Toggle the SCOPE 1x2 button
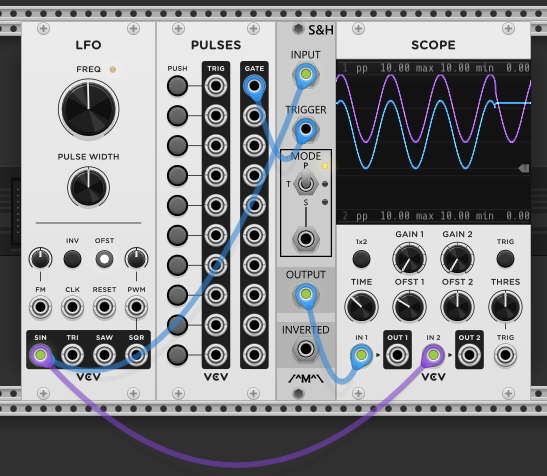This screenshot has width=547, height=476. [361, 259]
